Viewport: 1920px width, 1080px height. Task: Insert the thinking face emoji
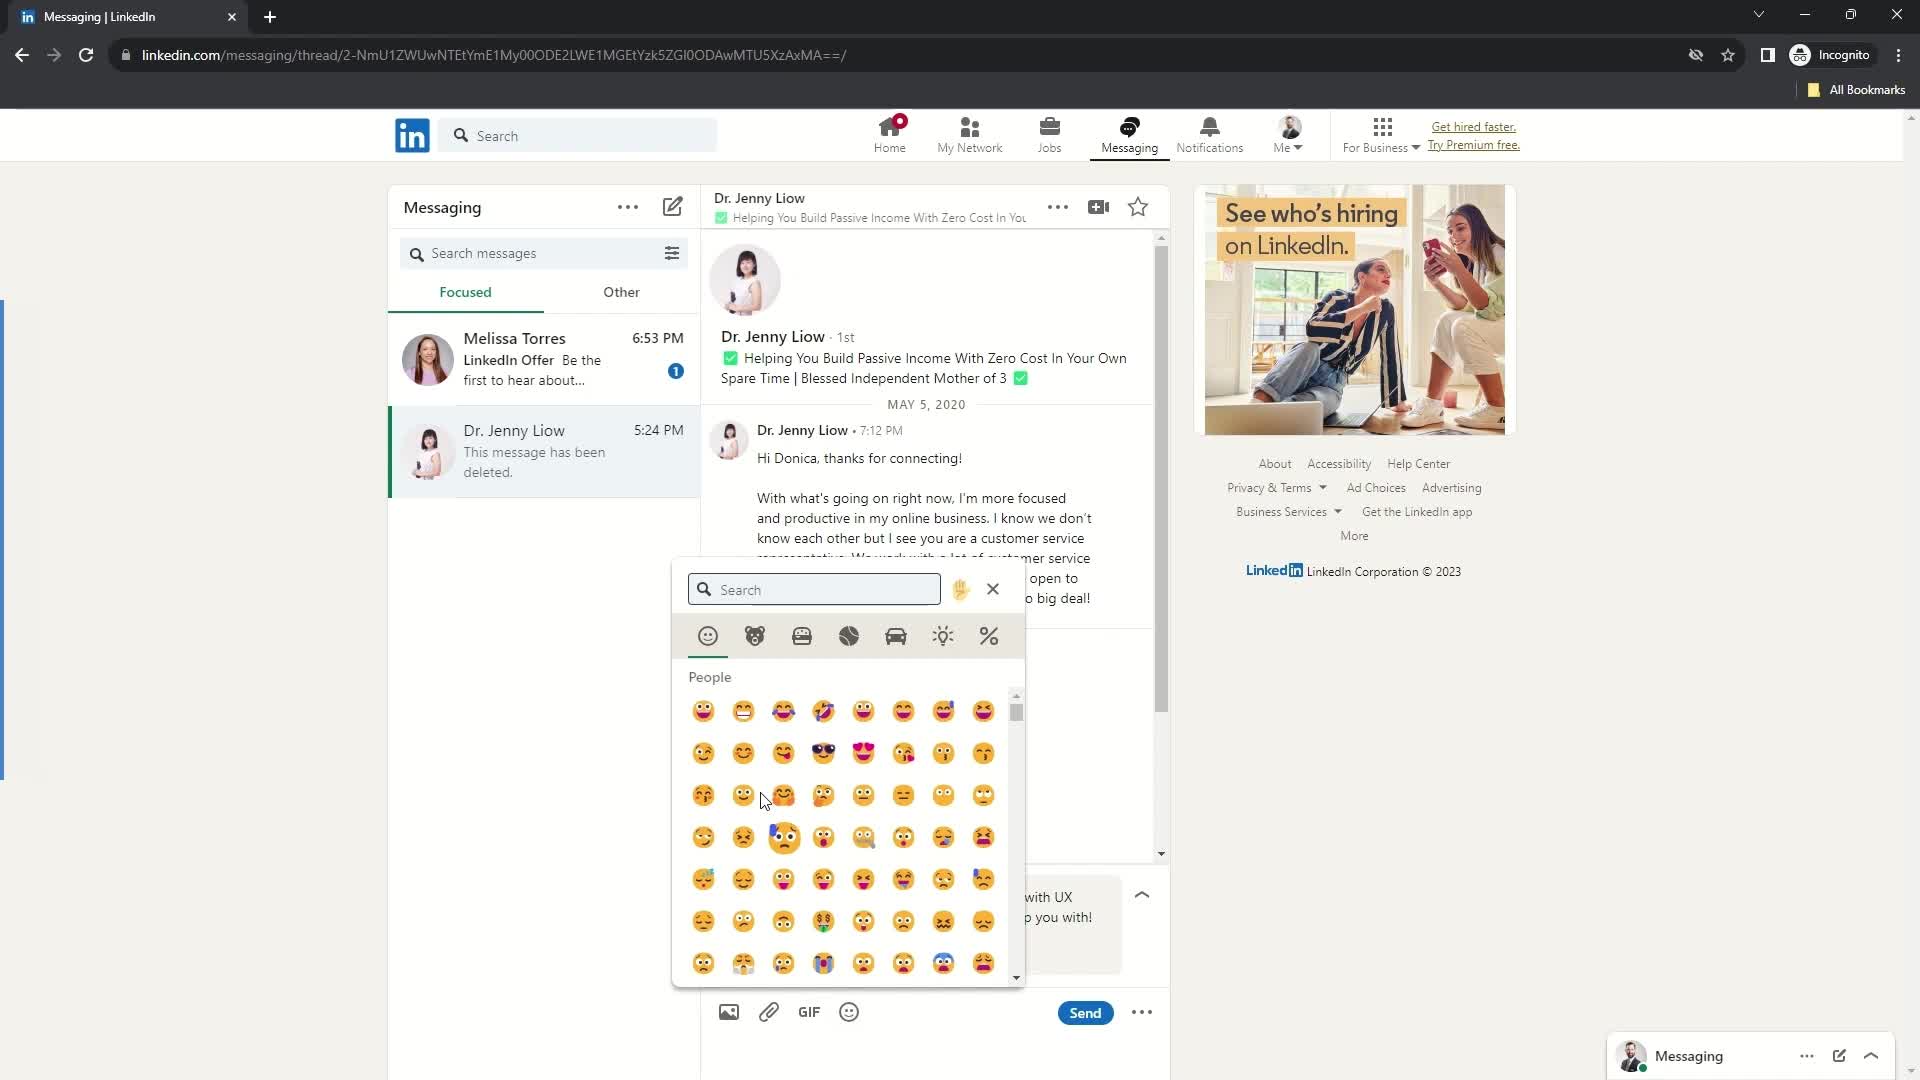(823, 795)
